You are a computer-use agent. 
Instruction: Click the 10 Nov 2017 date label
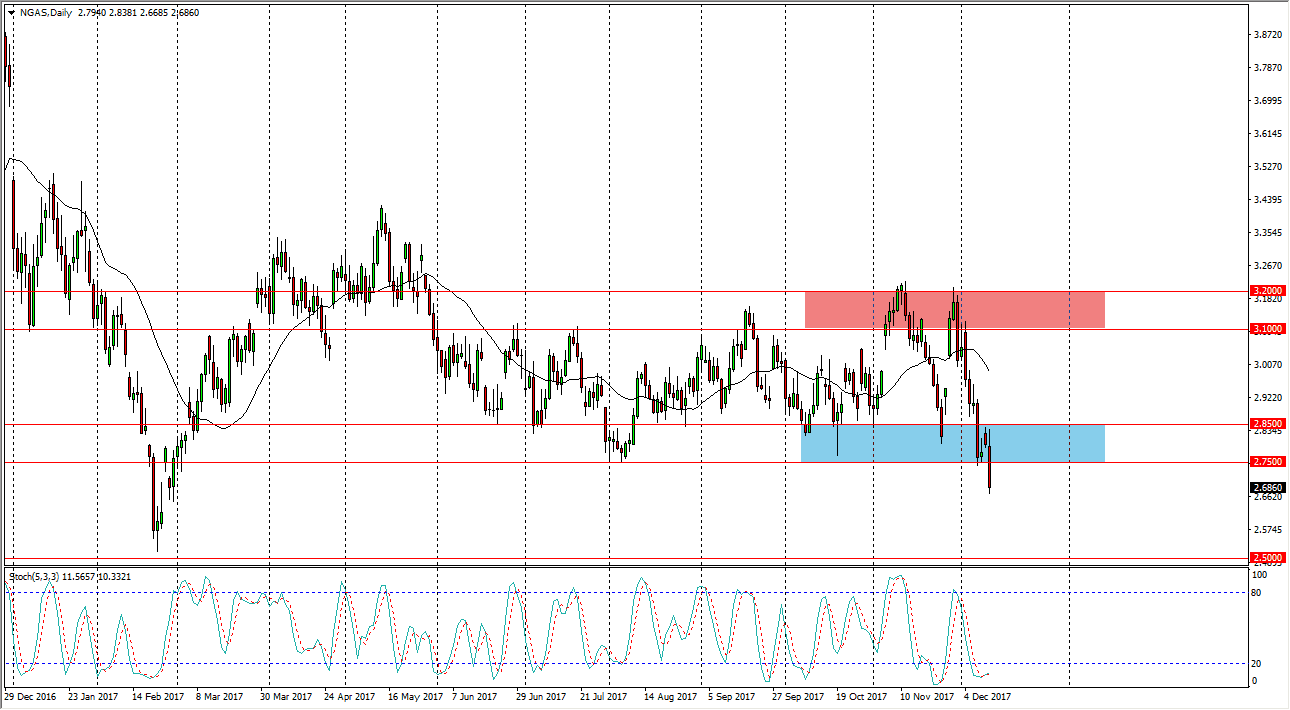click(925, 696)
